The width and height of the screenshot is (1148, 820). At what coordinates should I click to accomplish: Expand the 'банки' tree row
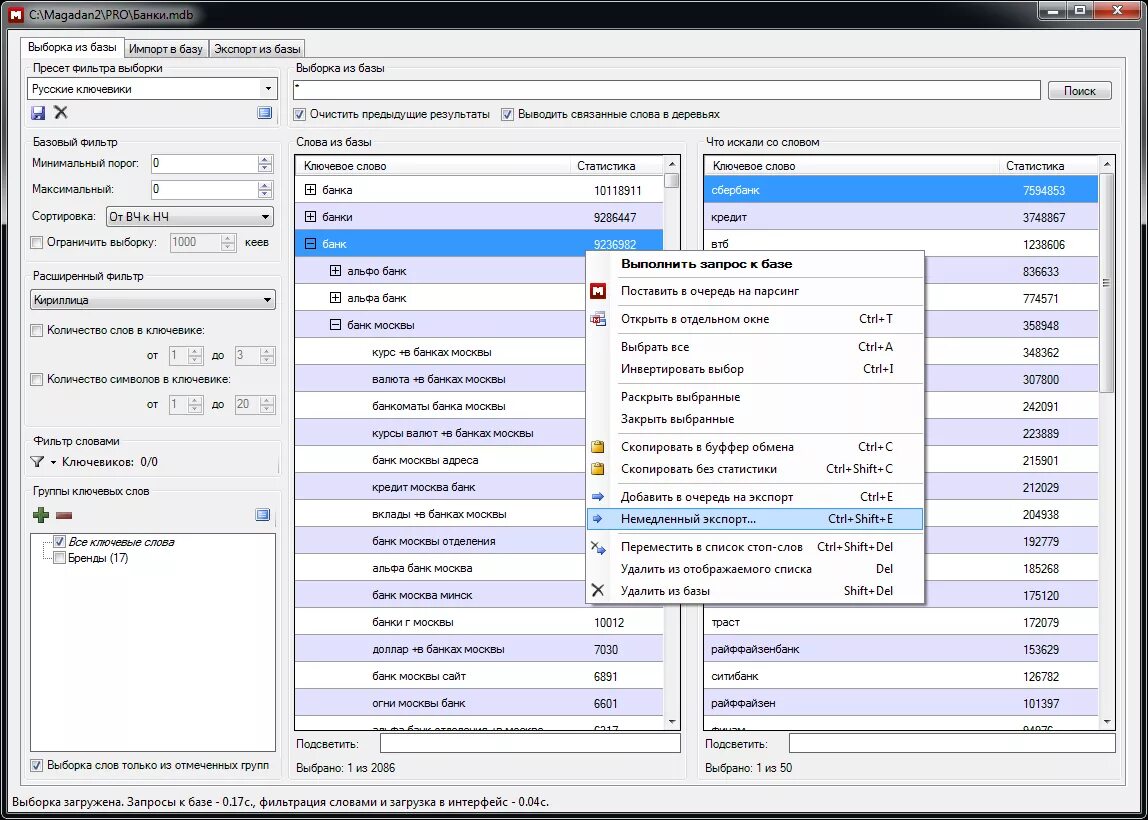pos(310,217)
